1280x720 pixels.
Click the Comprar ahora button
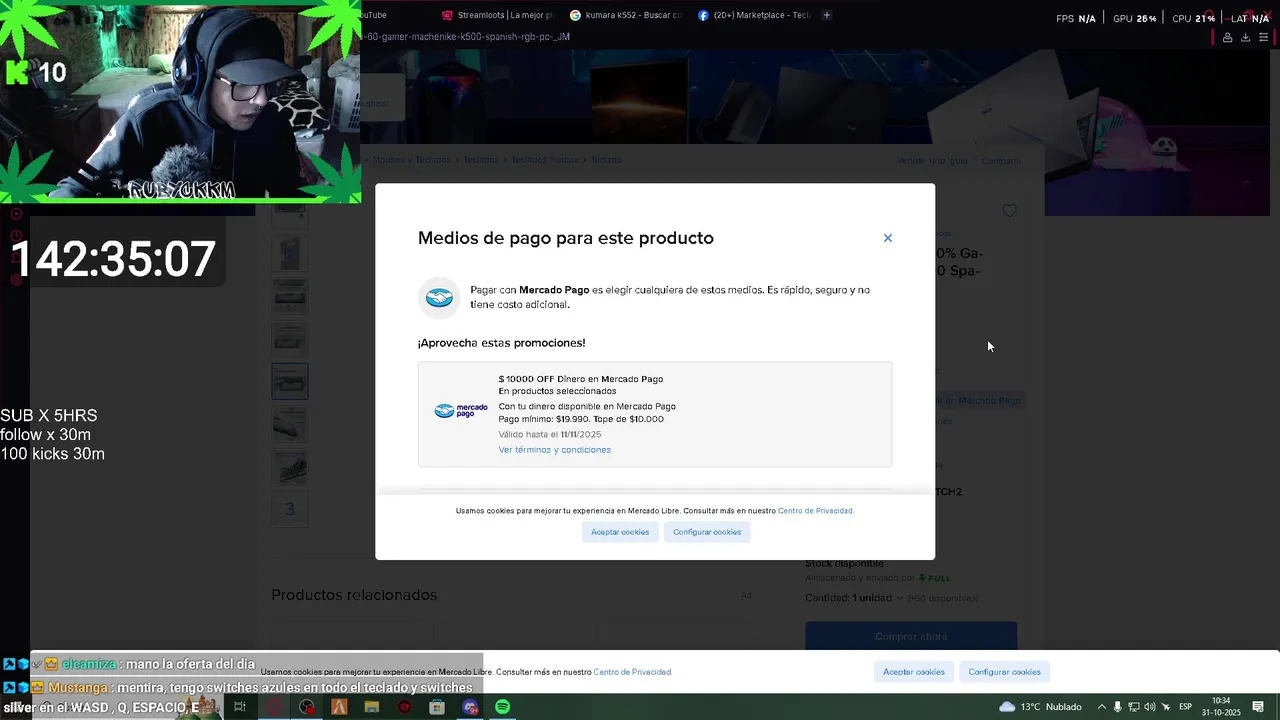(x=911, y=636)
